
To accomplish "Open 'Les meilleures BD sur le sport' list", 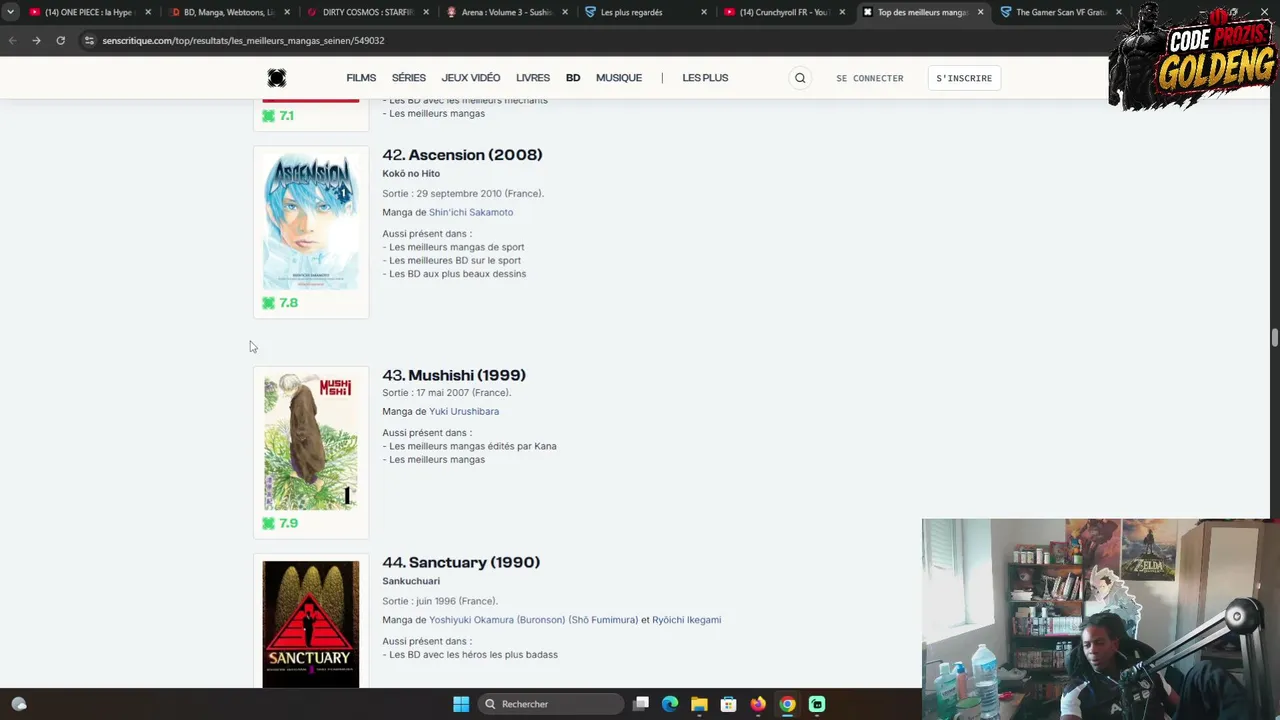I will [455, 260].
